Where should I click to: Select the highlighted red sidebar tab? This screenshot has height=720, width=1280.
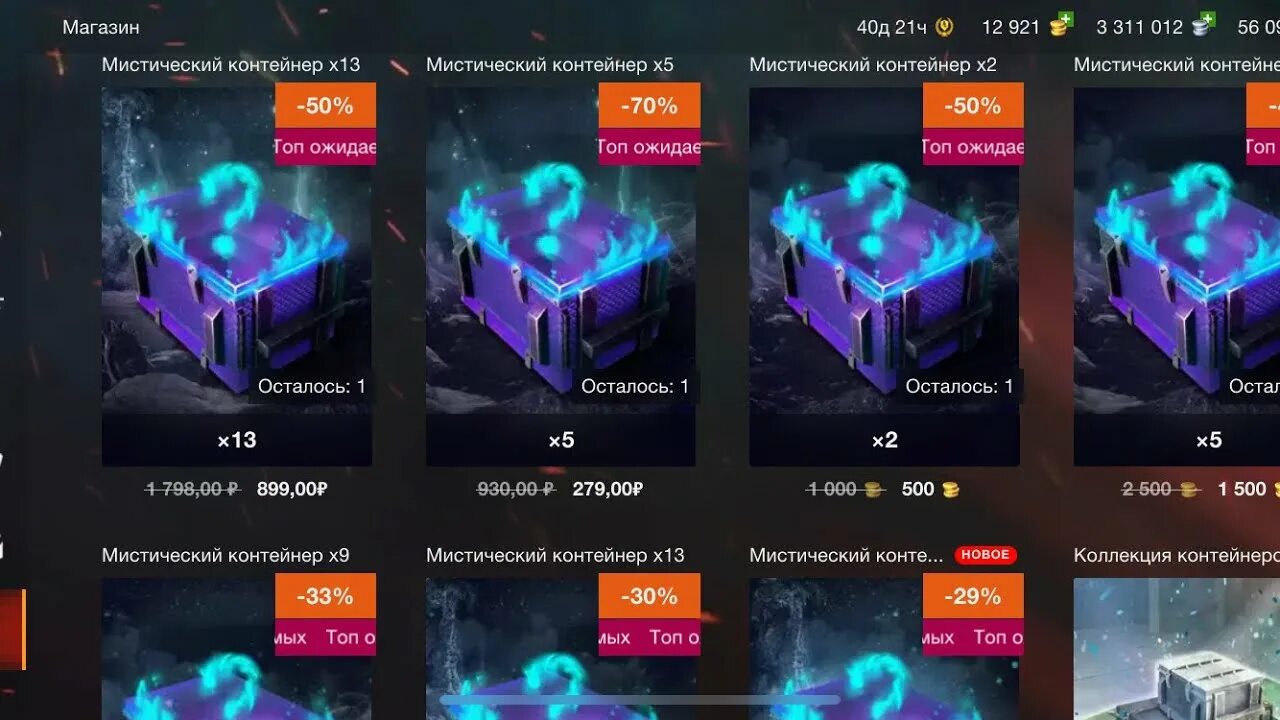click(x=12, y=629)
